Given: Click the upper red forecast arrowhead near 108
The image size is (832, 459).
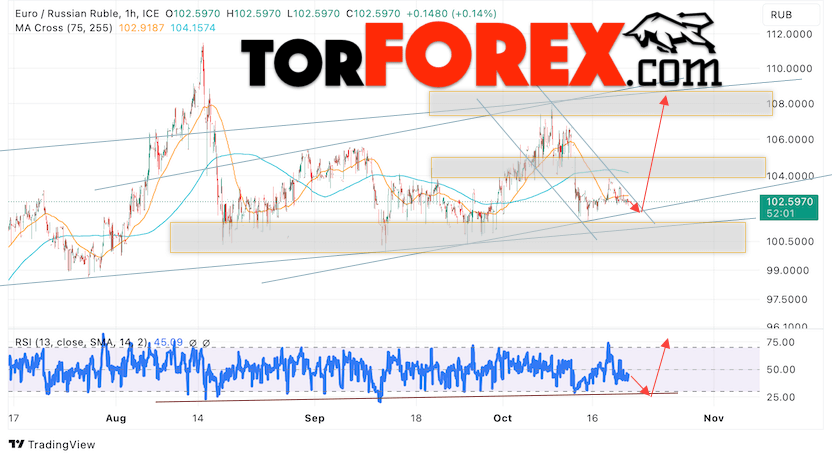Looking at the screenshot, I should (x=664, y=100).
